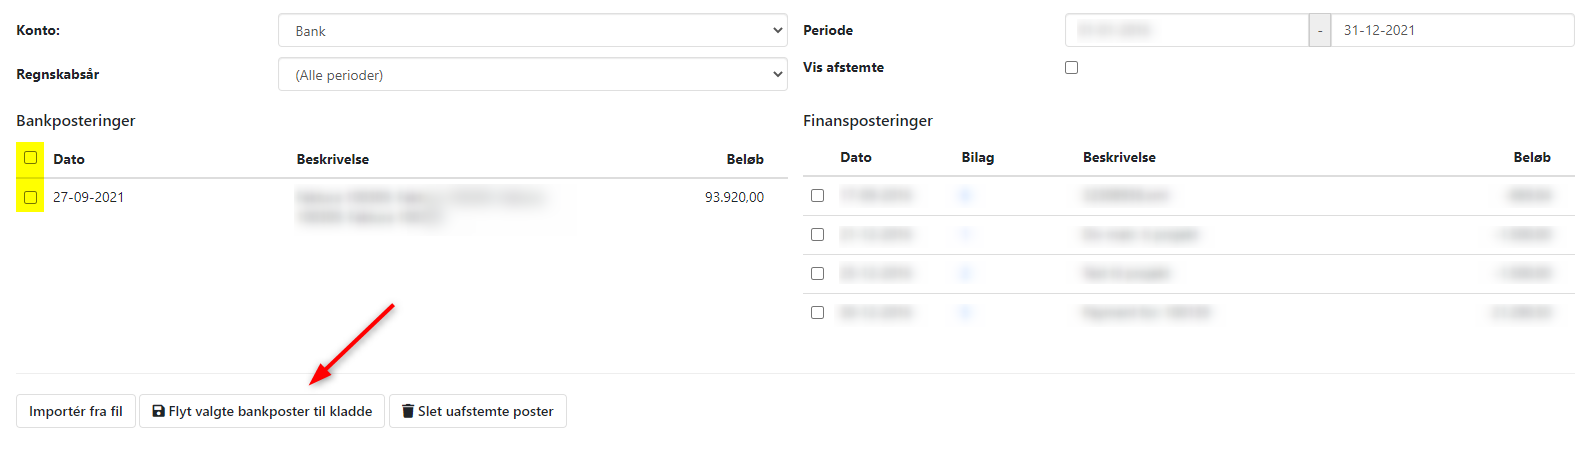Select the 27-09-2021 bank entry checkbox
The height and width of the screenshot is (449, 1586).
pyautogui.click(x=31, y=197)
